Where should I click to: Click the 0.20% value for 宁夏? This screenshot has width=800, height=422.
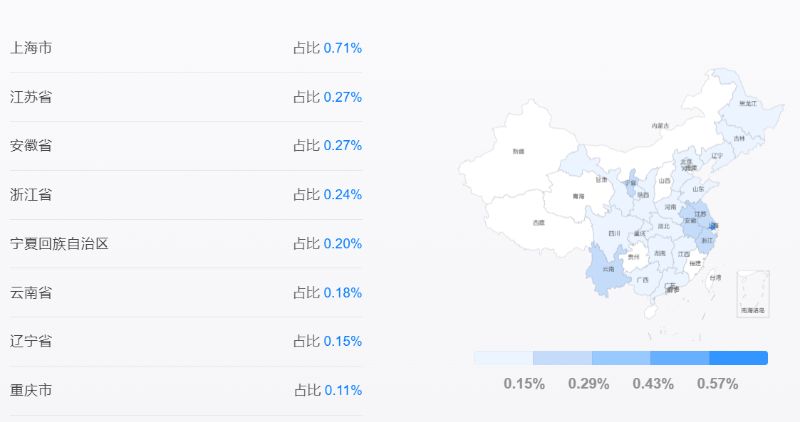[342, 244]
